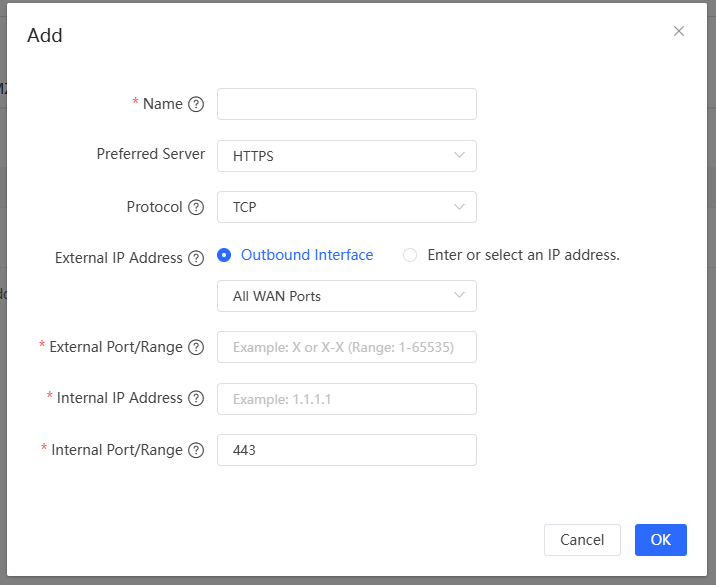Click into the External Port/Range input
The image size is (716, 585).
[346, 347]
